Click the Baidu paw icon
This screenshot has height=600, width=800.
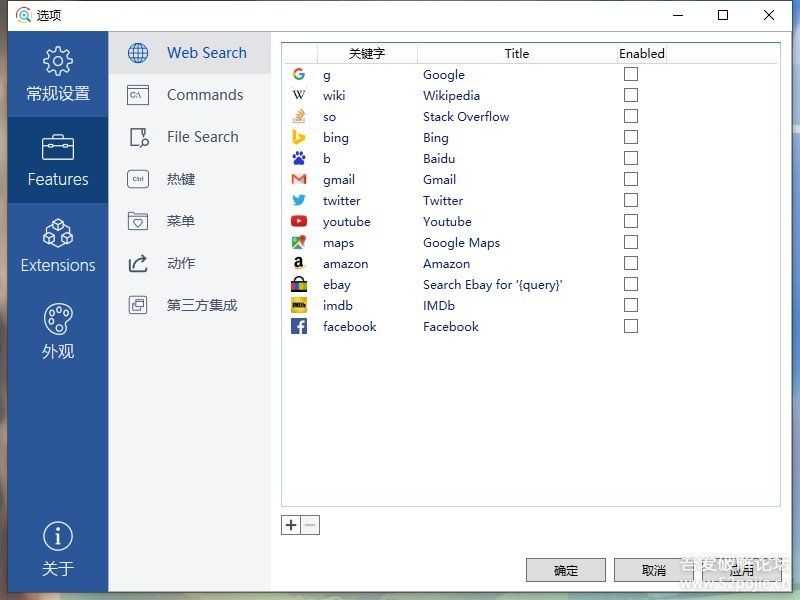tap(299, 158)
